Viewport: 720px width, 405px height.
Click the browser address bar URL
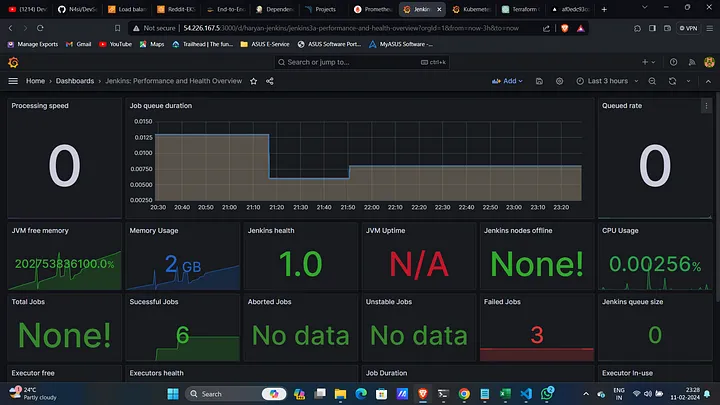[x=351, y=28]
